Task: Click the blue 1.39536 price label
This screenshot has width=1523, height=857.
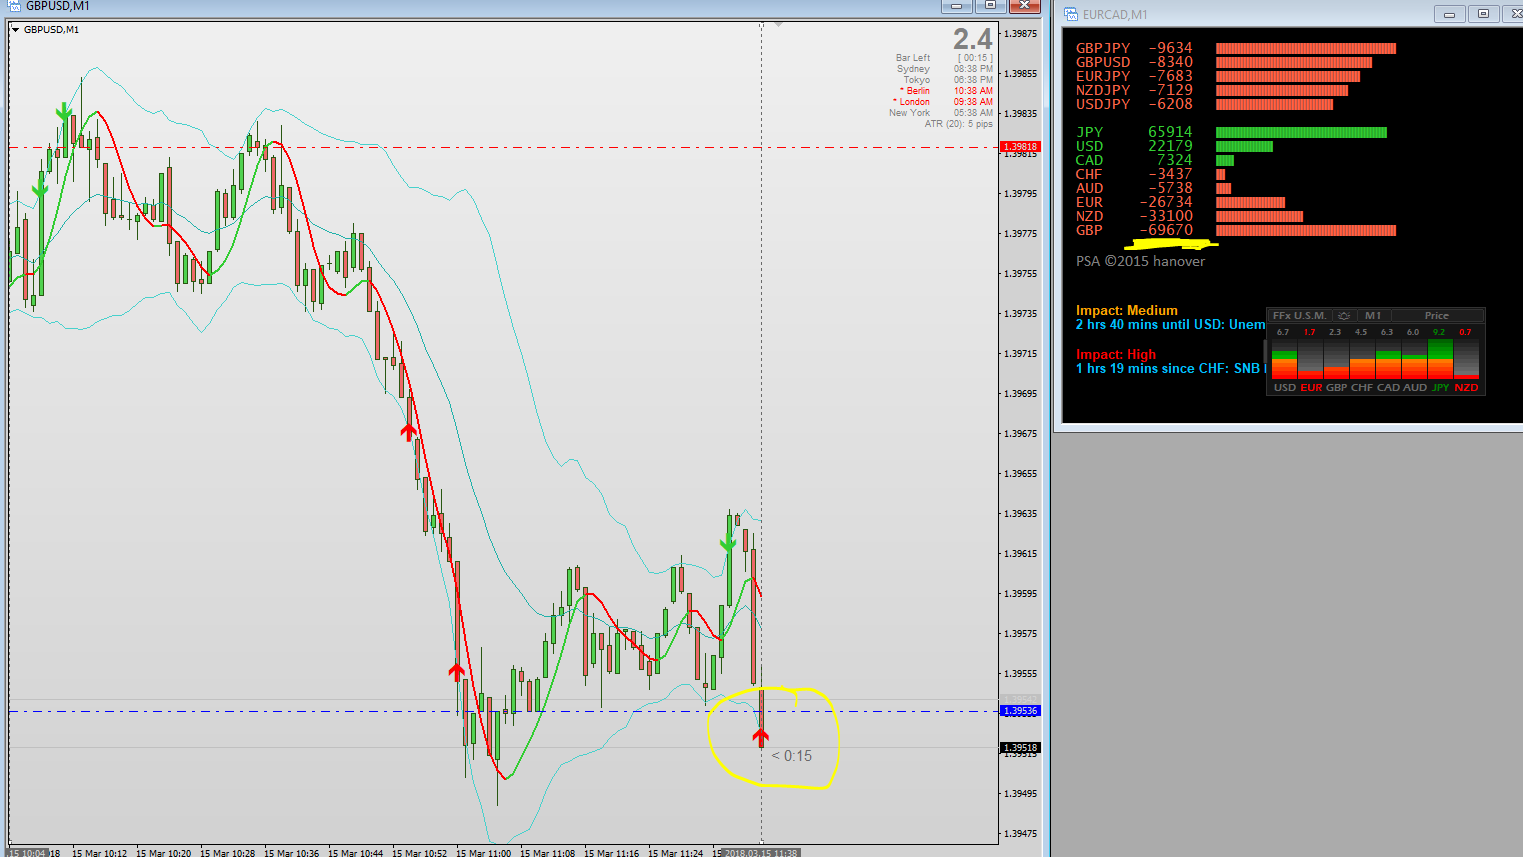Action: coord(1020,711)
